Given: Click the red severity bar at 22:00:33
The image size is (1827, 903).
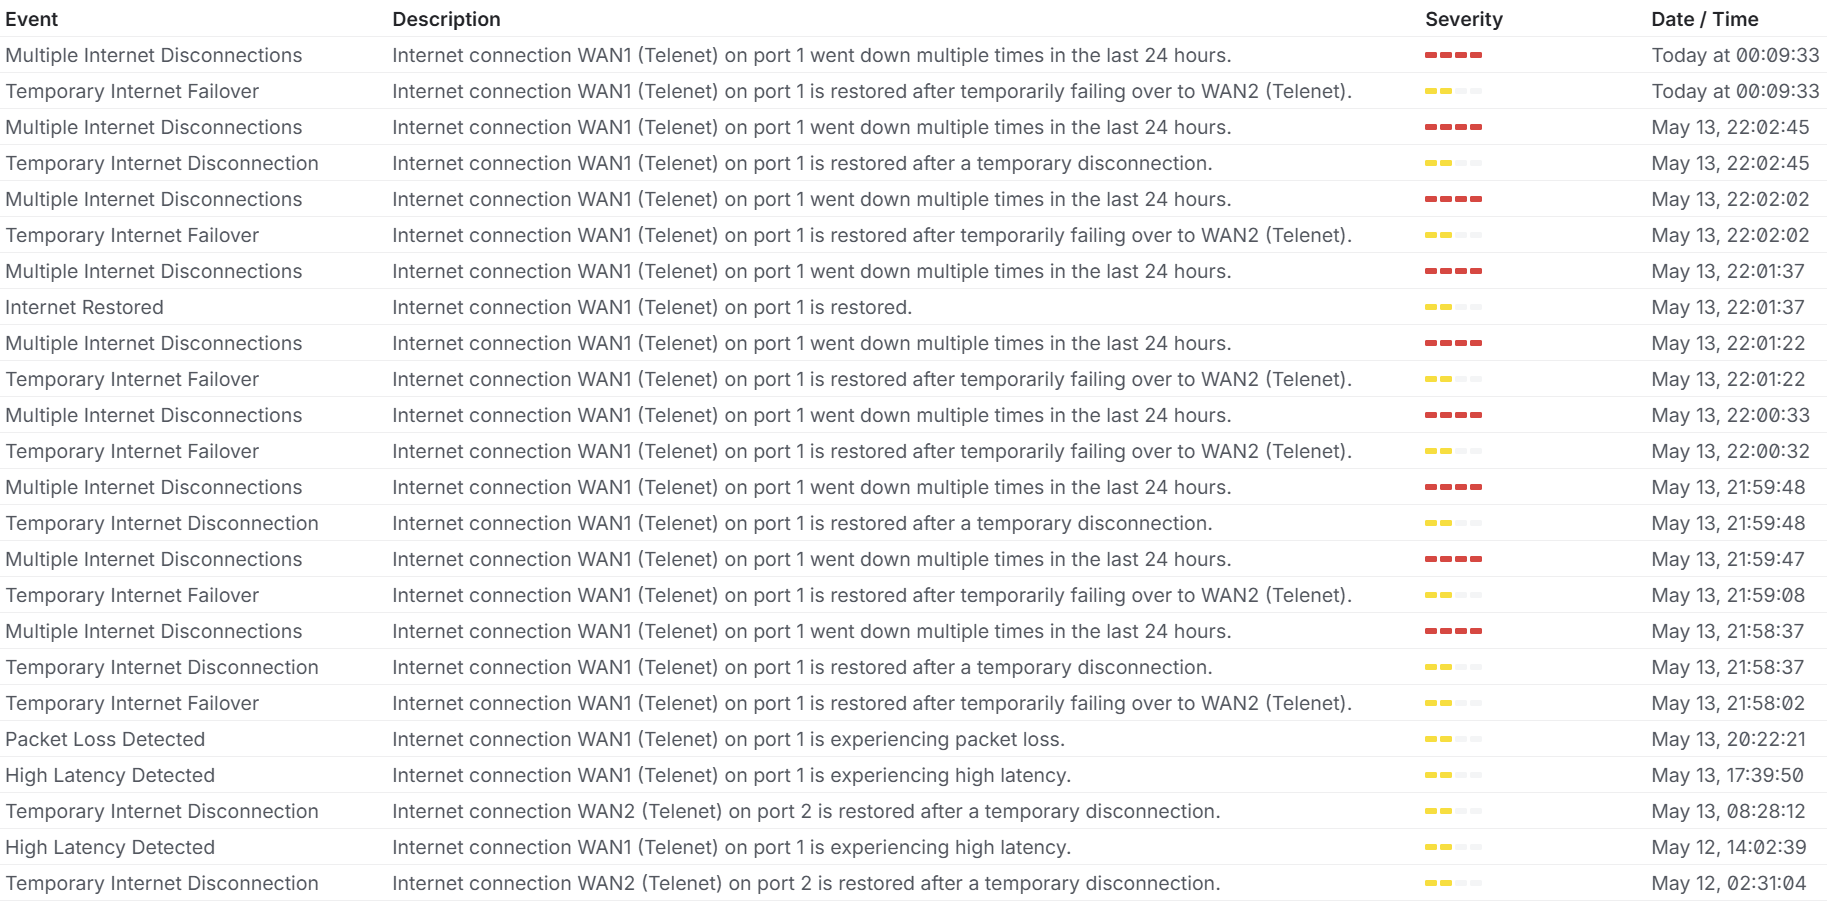Looking at the screenshot, I should point(1453,415).
